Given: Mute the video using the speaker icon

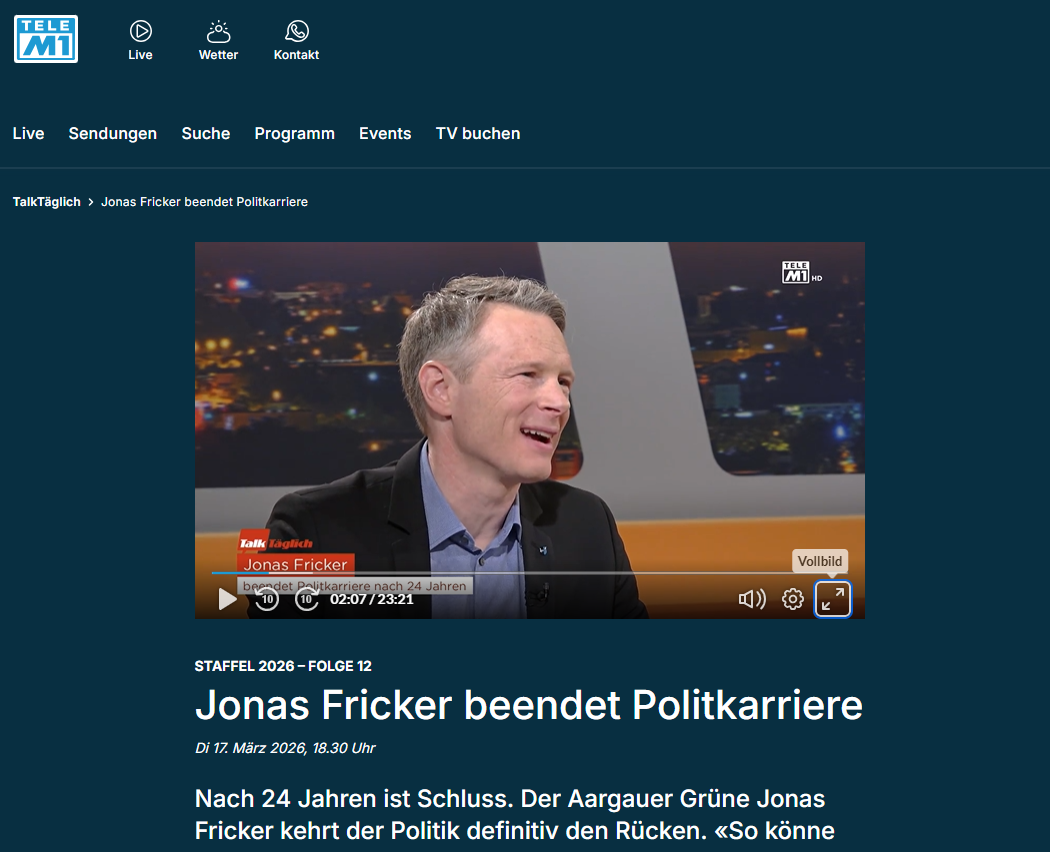Looking at the screenshot, I should point(752,599).
